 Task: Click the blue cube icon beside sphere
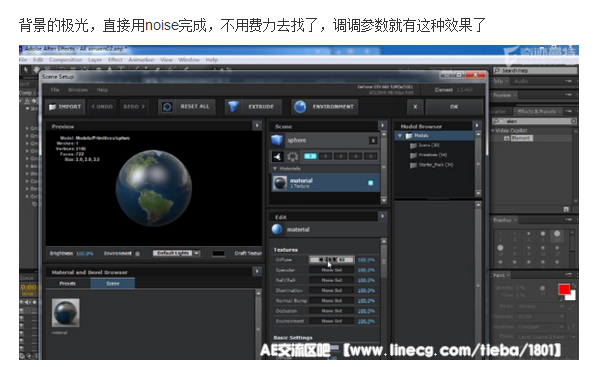pos(277,140)
